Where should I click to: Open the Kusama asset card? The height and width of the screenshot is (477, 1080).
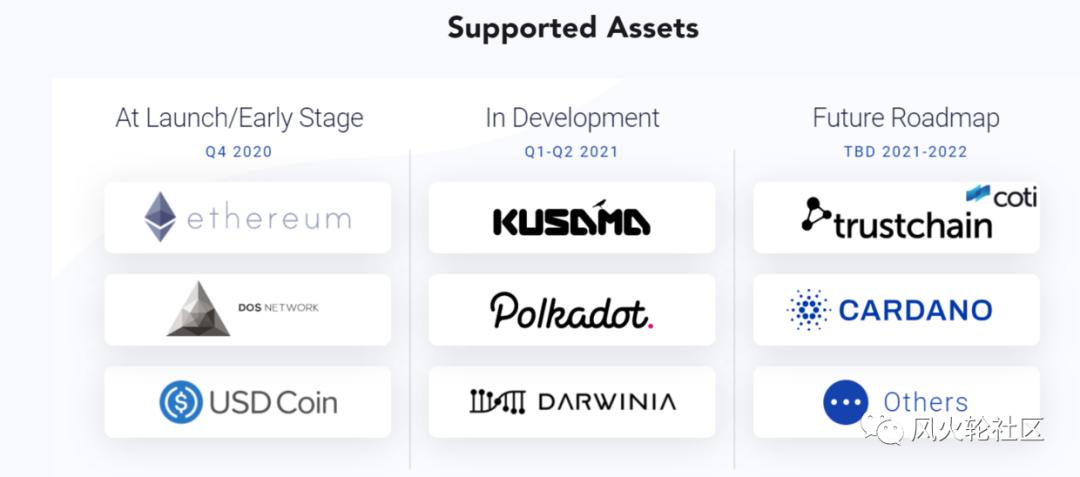click(x=571, y=218)
